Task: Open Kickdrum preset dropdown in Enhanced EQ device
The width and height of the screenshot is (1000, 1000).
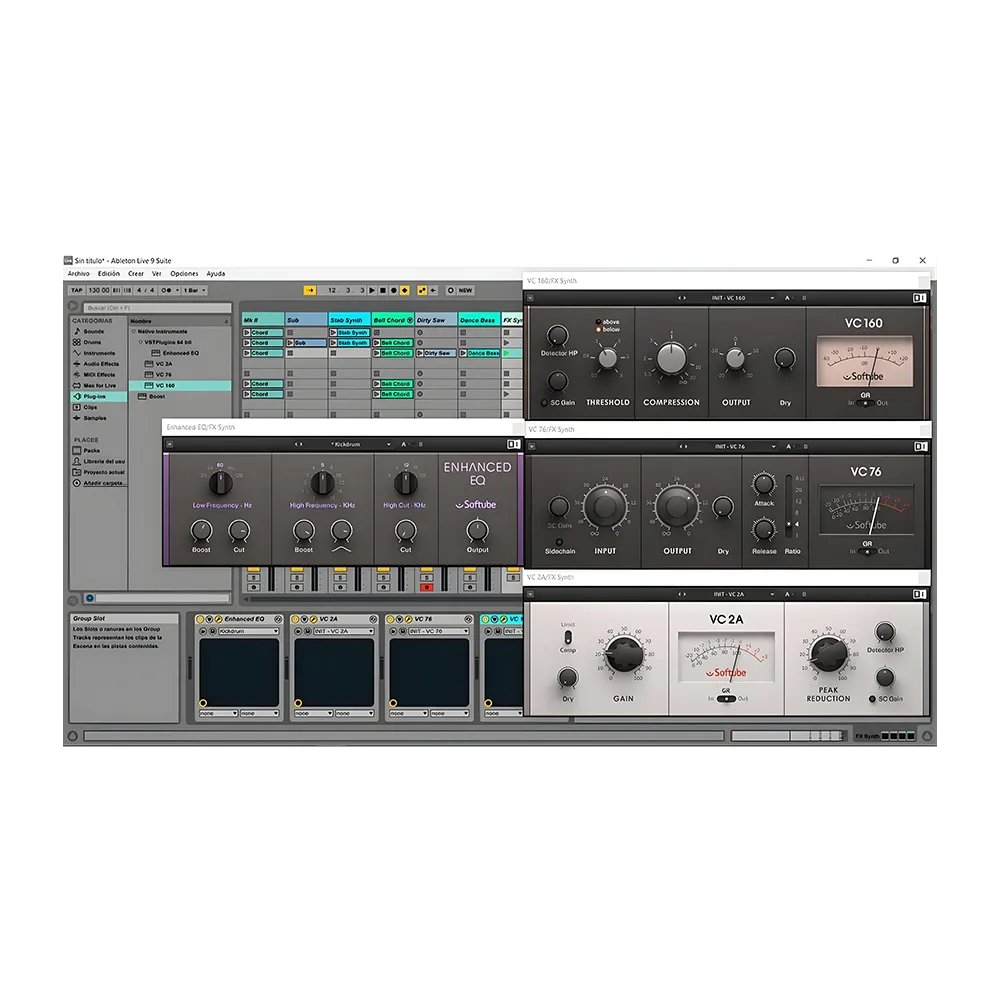Action: pos(249,631)
